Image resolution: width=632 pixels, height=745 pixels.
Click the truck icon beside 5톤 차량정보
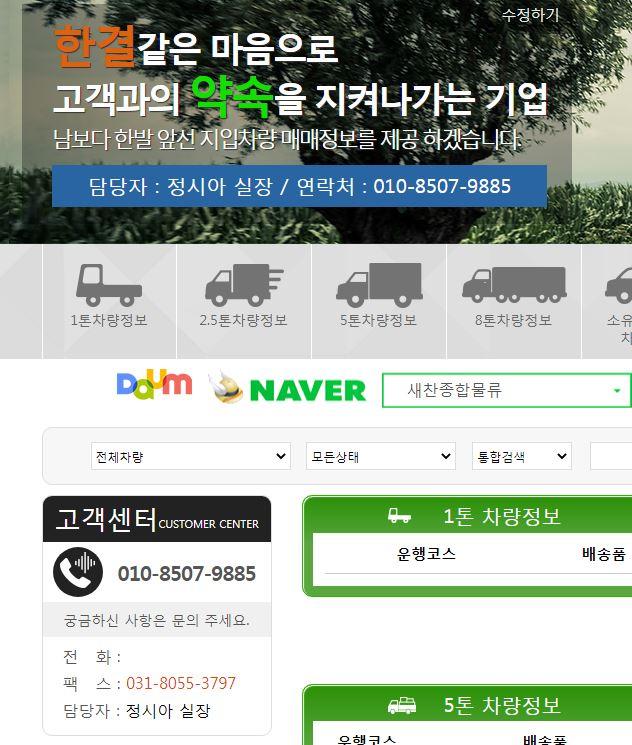click(402, 706)
